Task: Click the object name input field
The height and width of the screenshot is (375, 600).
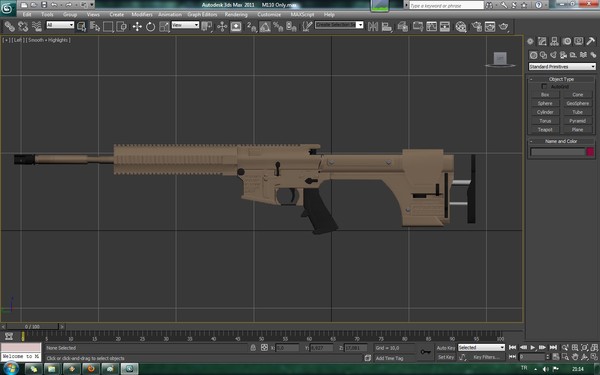Action: (x=558, y=152)
